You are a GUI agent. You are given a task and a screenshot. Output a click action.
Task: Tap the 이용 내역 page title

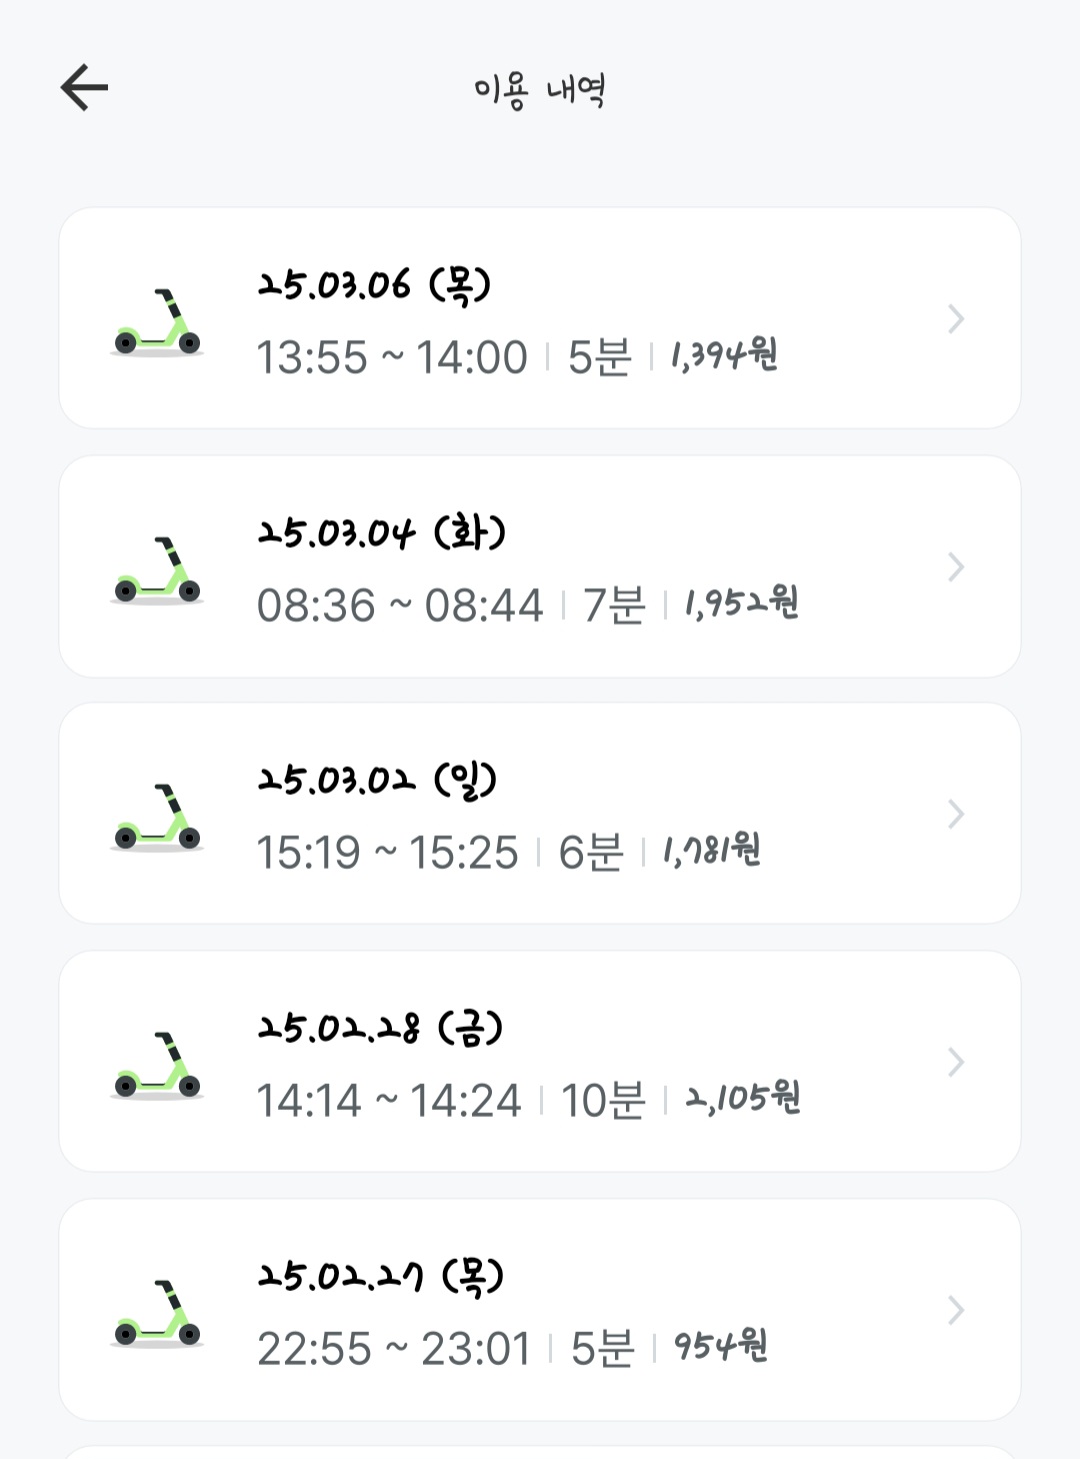(540, 90)
